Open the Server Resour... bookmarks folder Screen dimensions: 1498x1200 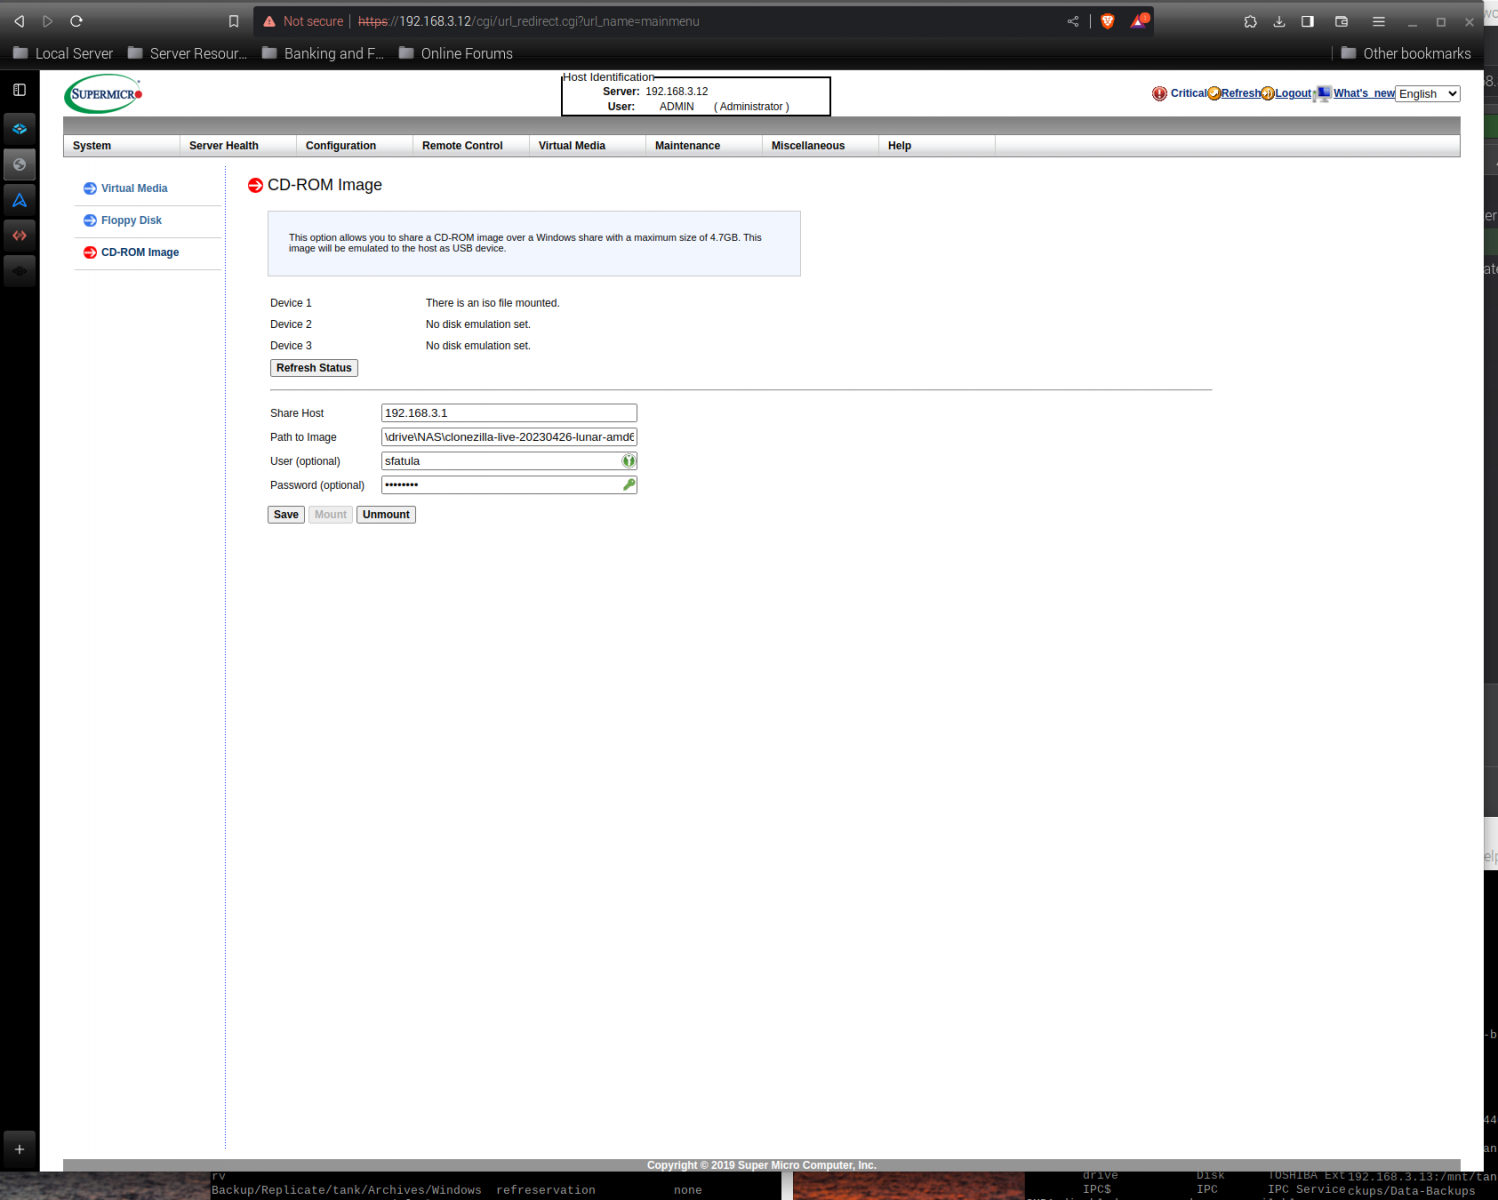click(187, 53)
